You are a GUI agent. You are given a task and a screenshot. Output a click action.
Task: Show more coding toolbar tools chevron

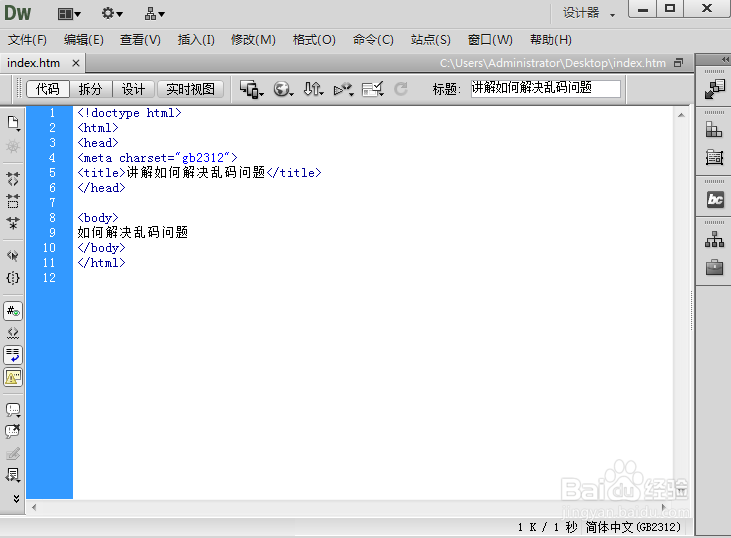16,498
